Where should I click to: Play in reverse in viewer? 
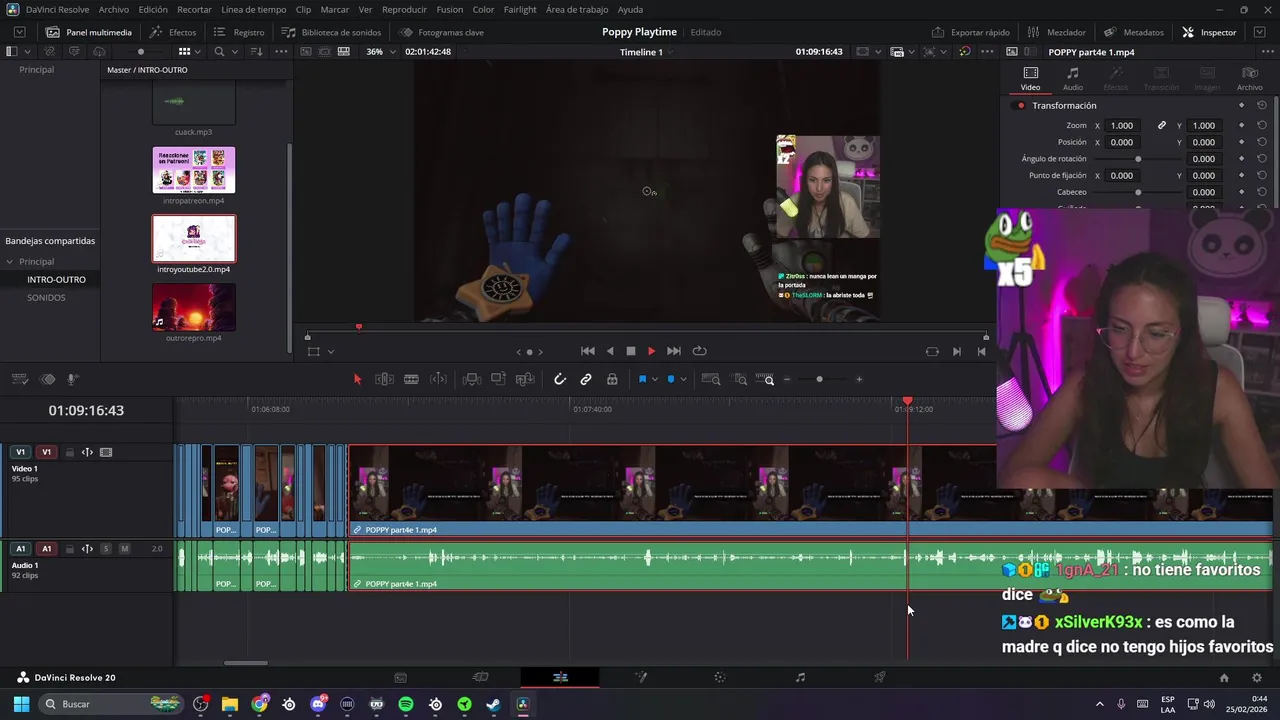[x=610, y=351]
